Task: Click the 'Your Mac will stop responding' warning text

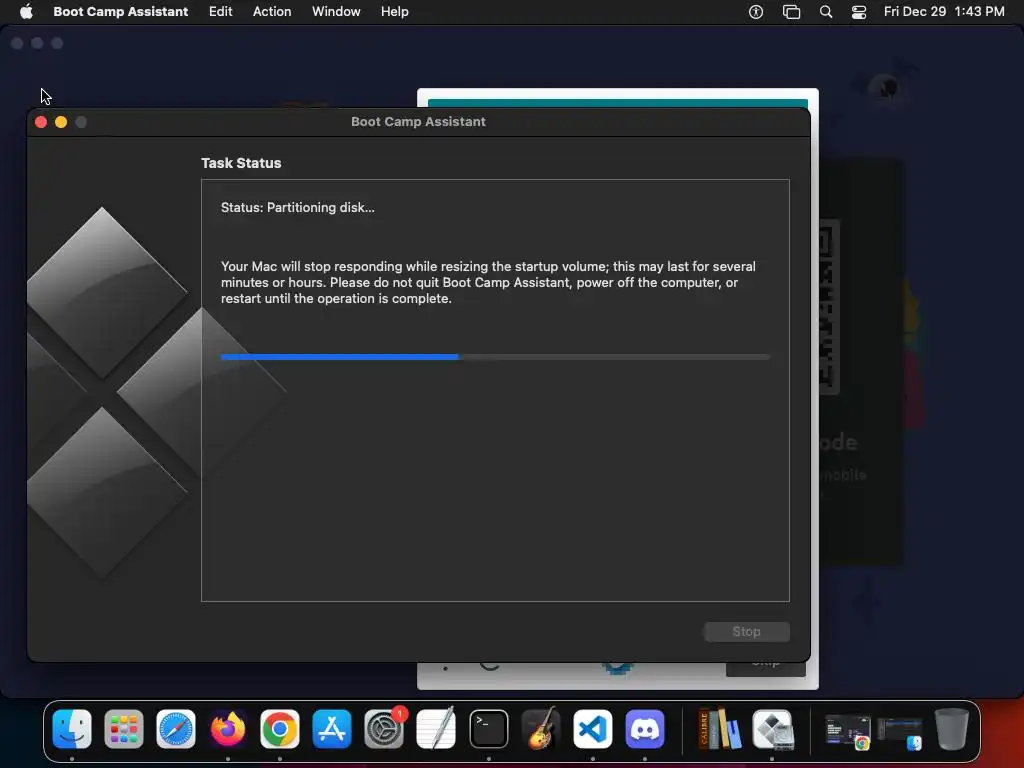Action: pyautogui.click(x=488, y=282)
